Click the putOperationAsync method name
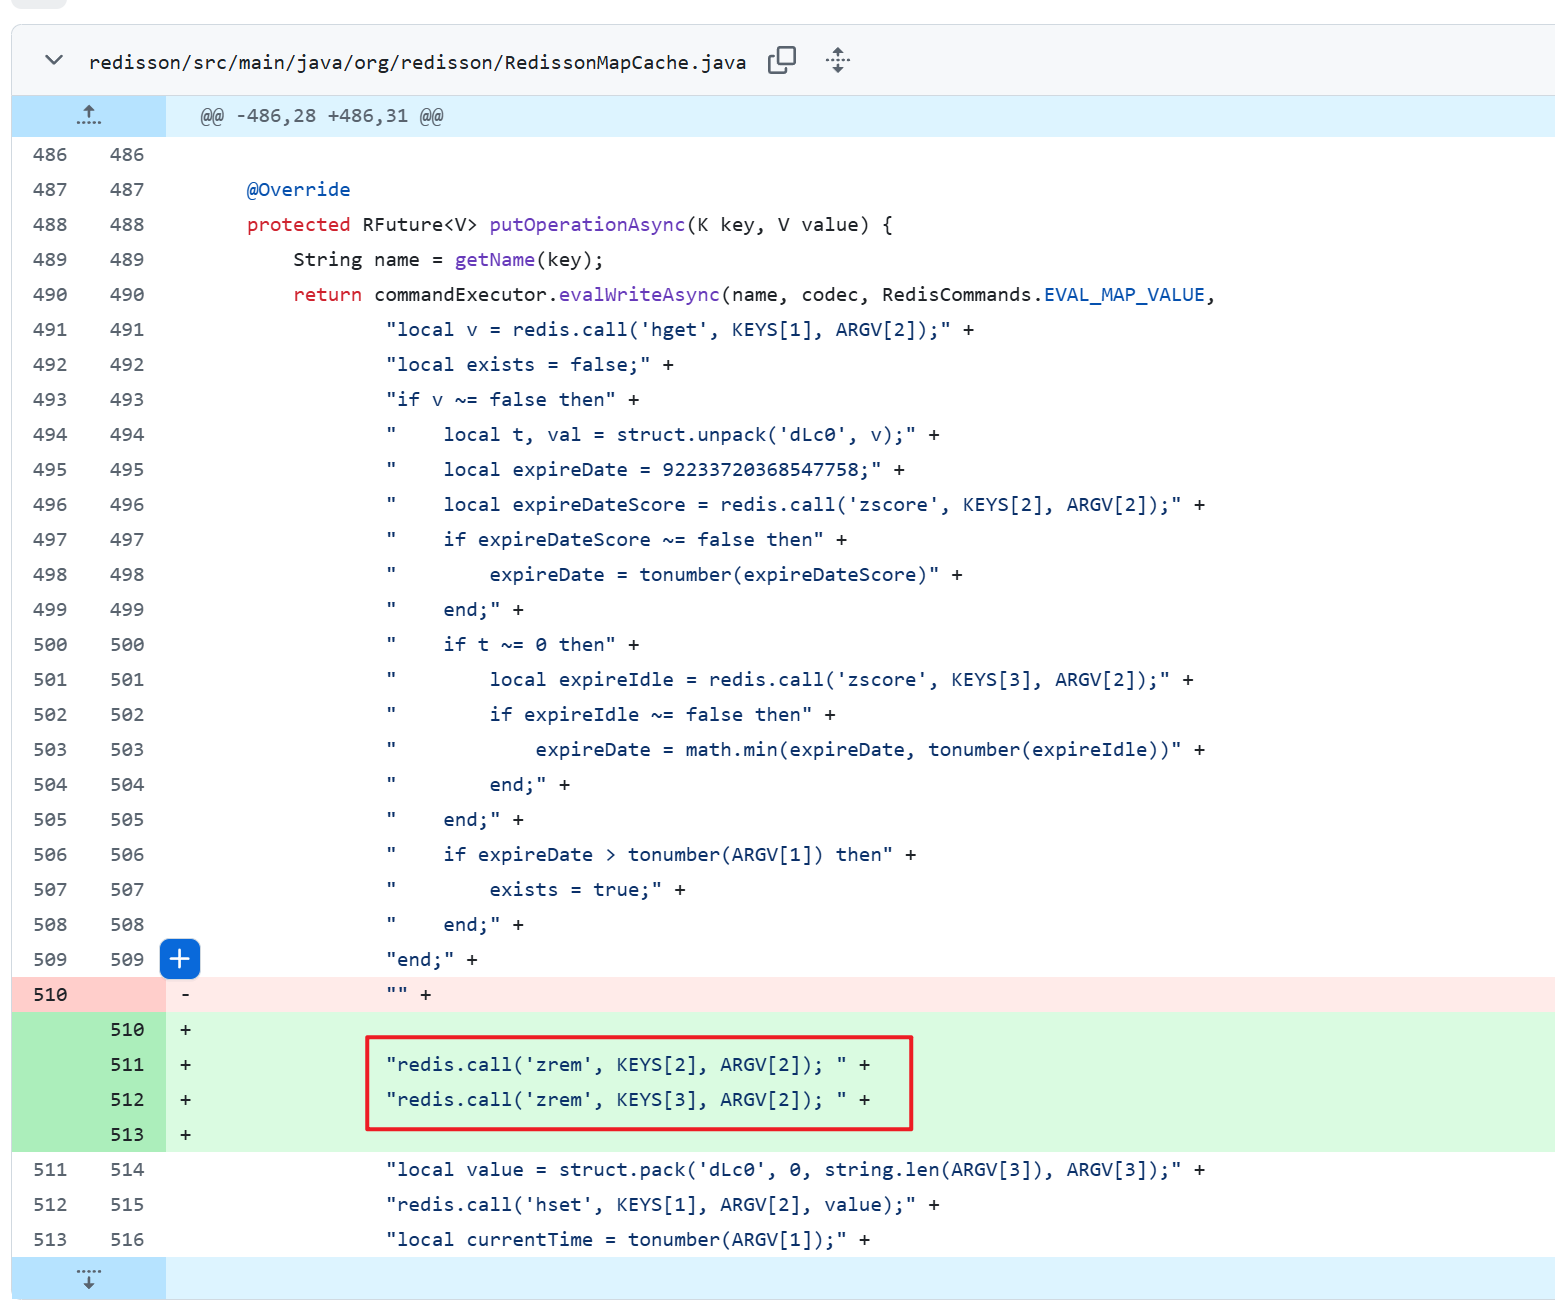 click(586, 225)
